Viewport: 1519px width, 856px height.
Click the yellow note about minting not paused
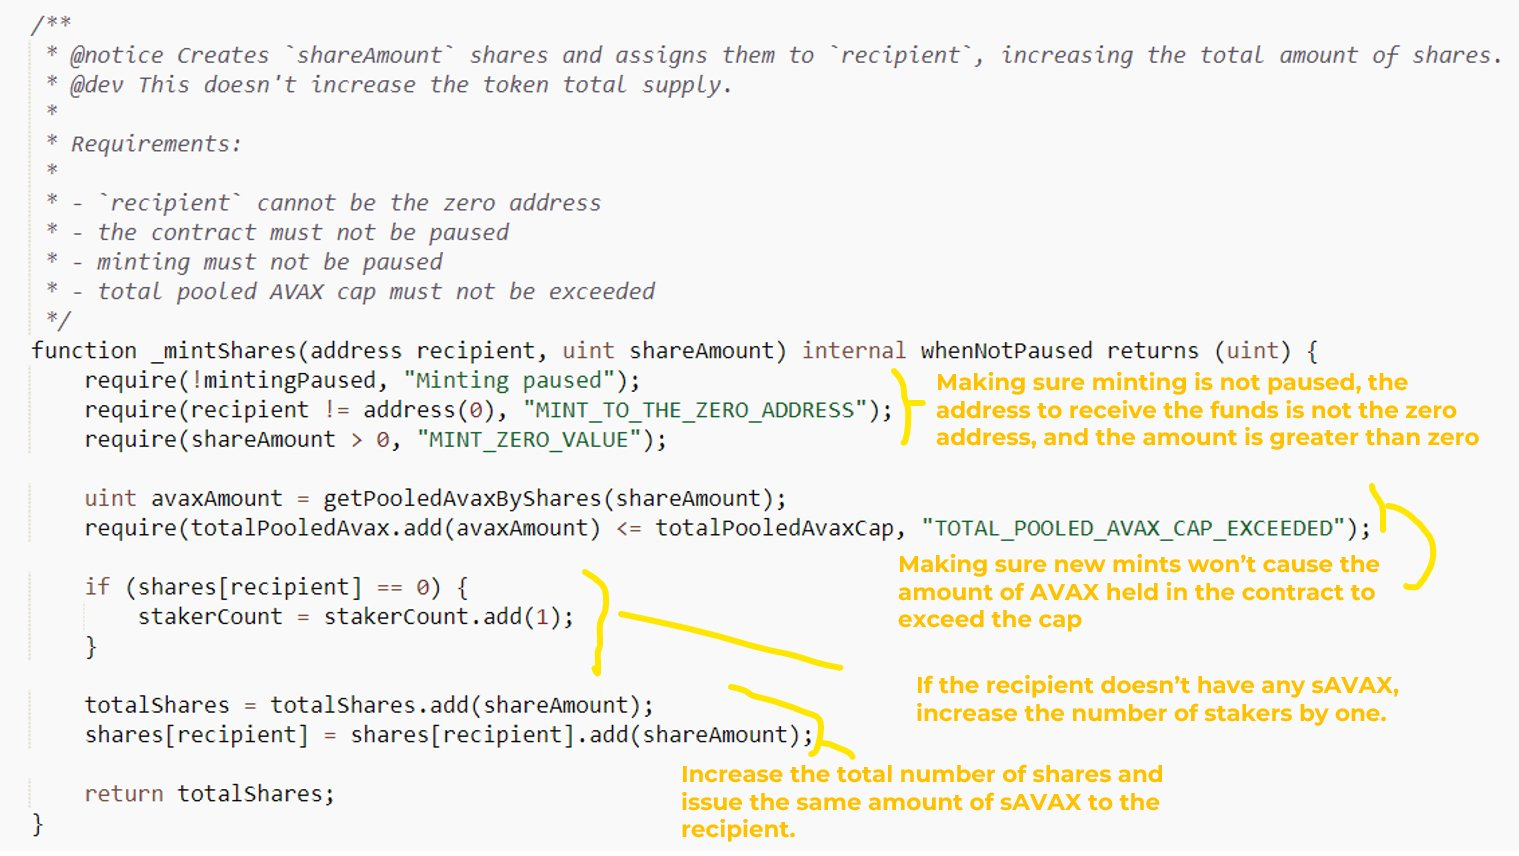(1205, 410)
